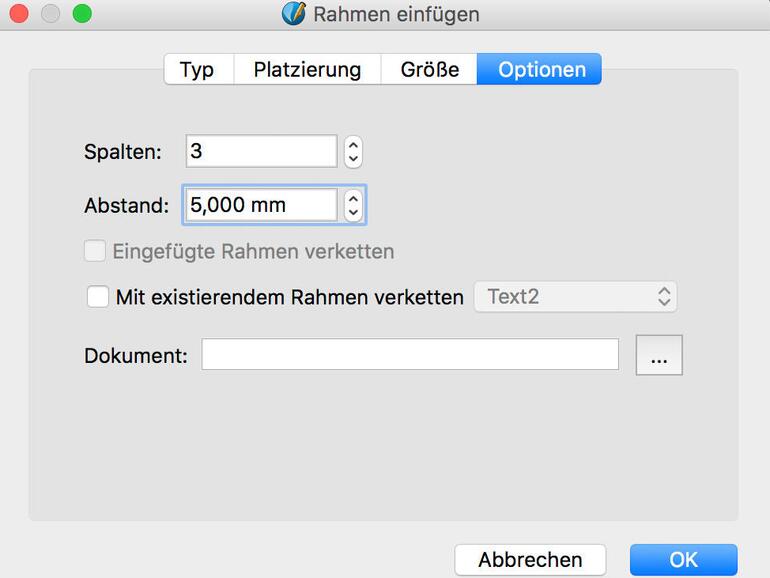Click the green zoom window button

pyautogui.click(x=82, y=14)
